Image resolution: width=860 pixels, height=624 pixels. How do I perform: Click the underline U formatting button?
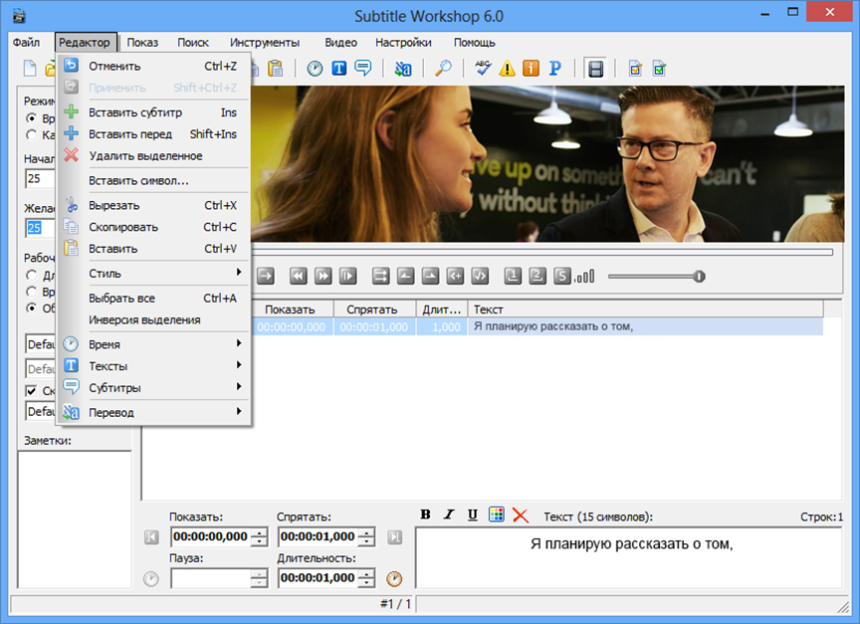point(472,514)
